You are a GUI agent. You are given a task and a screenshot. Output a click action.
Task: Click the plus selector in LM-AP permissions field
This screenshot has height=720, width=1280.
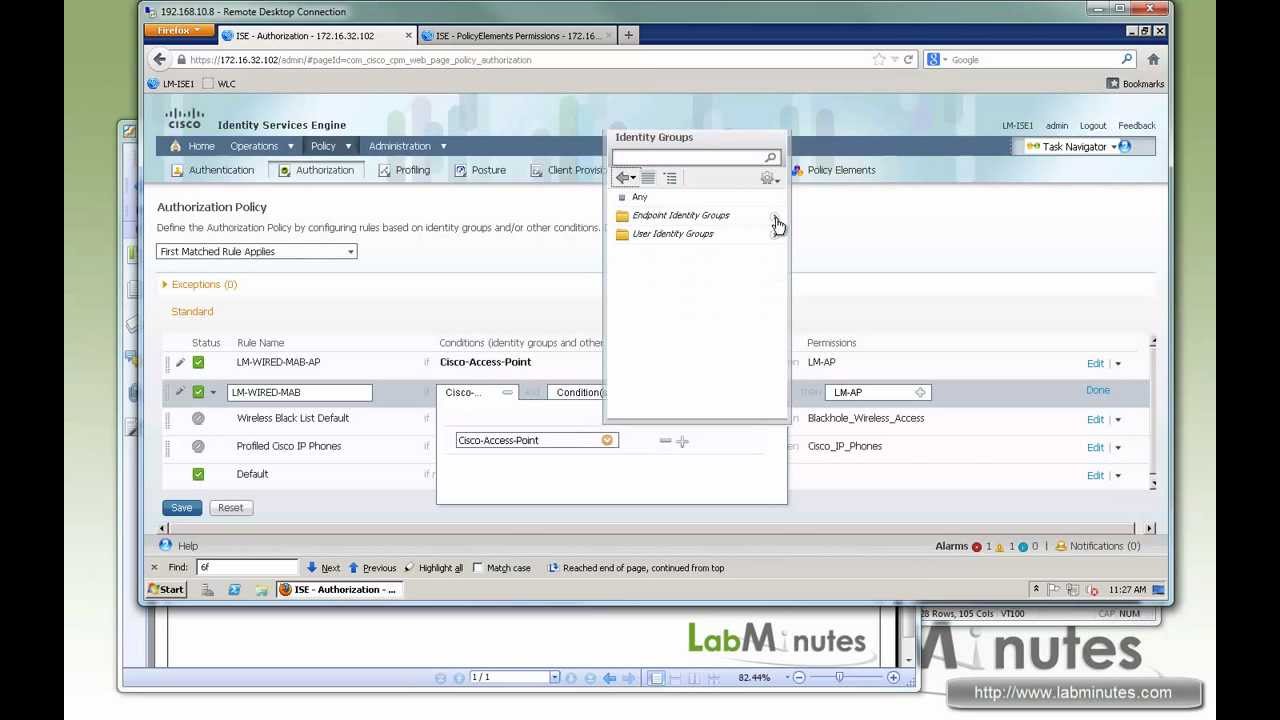pos(920,392)
